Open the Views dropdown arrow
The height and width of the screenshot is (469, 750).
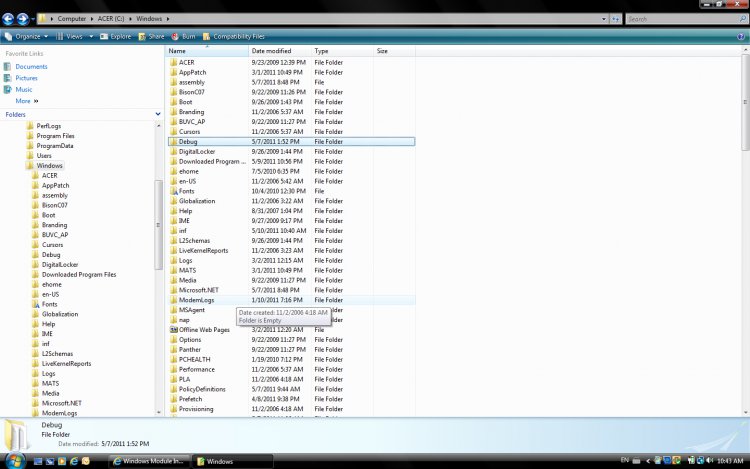[91, 36]
